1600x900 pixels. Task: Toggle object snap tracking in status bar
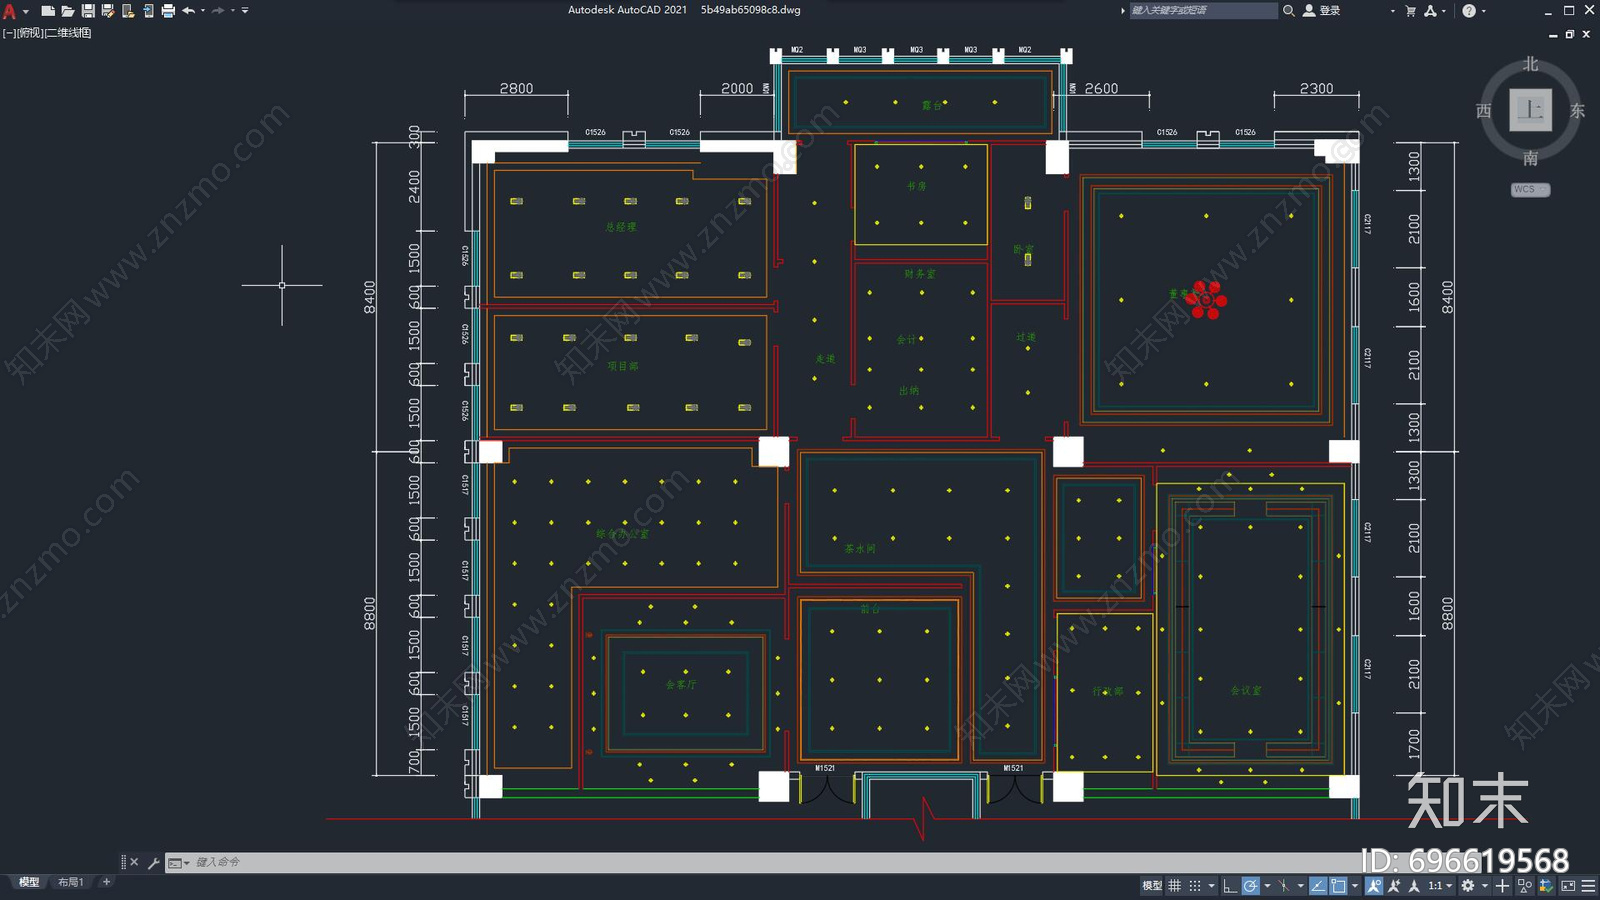coord(1318,886)
